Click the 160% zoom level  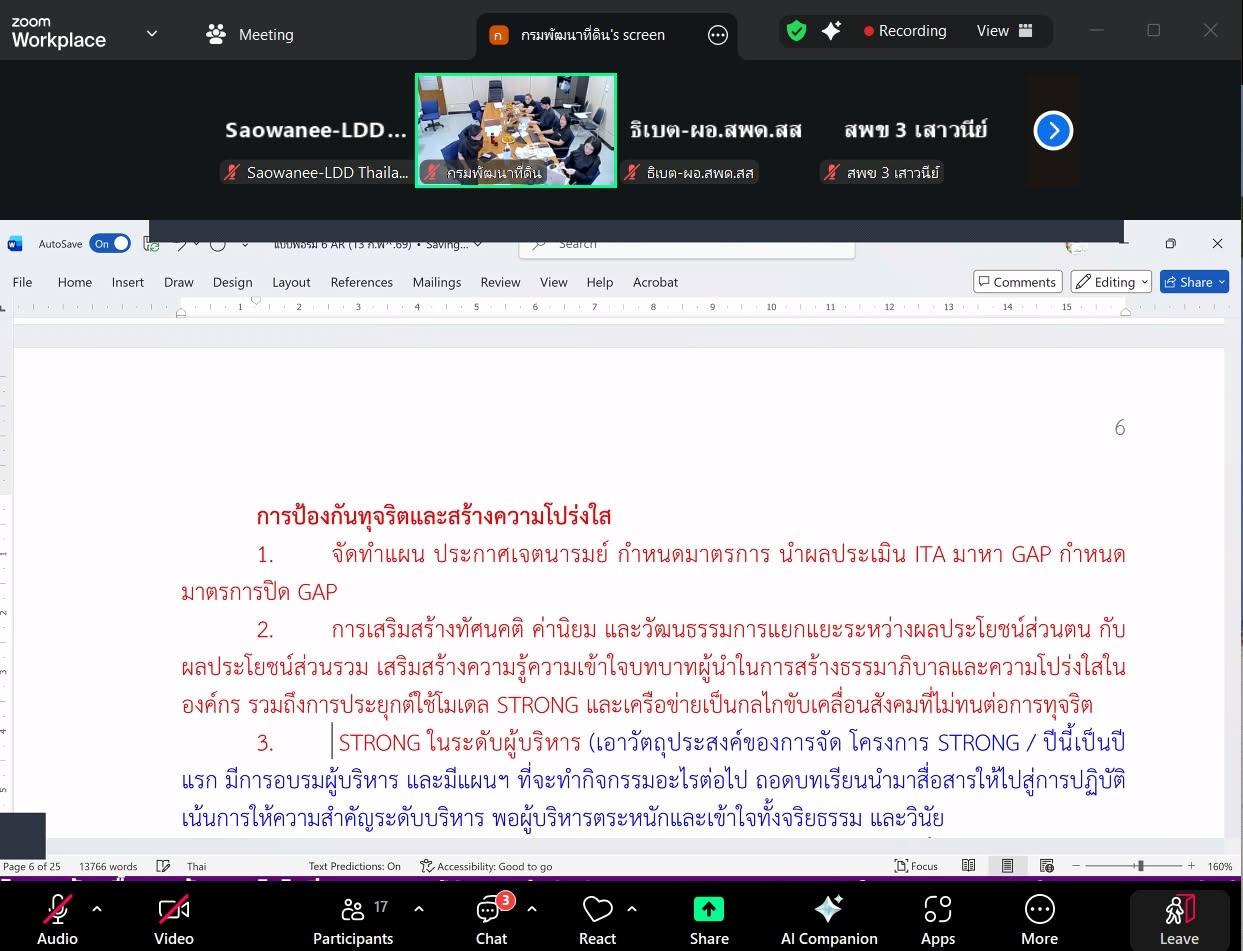1219,866
